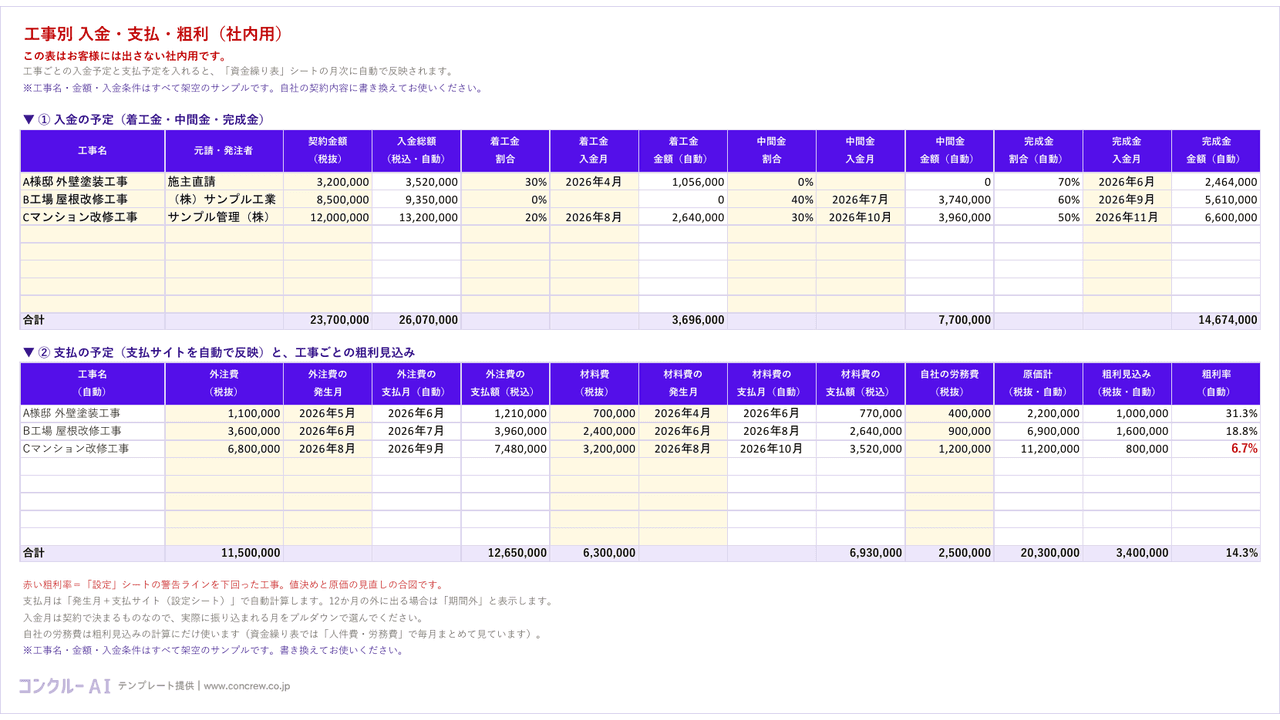Click total contract amount 23,700,000
The height and width of the screenshot is (720, 1280).
point(328,320)
